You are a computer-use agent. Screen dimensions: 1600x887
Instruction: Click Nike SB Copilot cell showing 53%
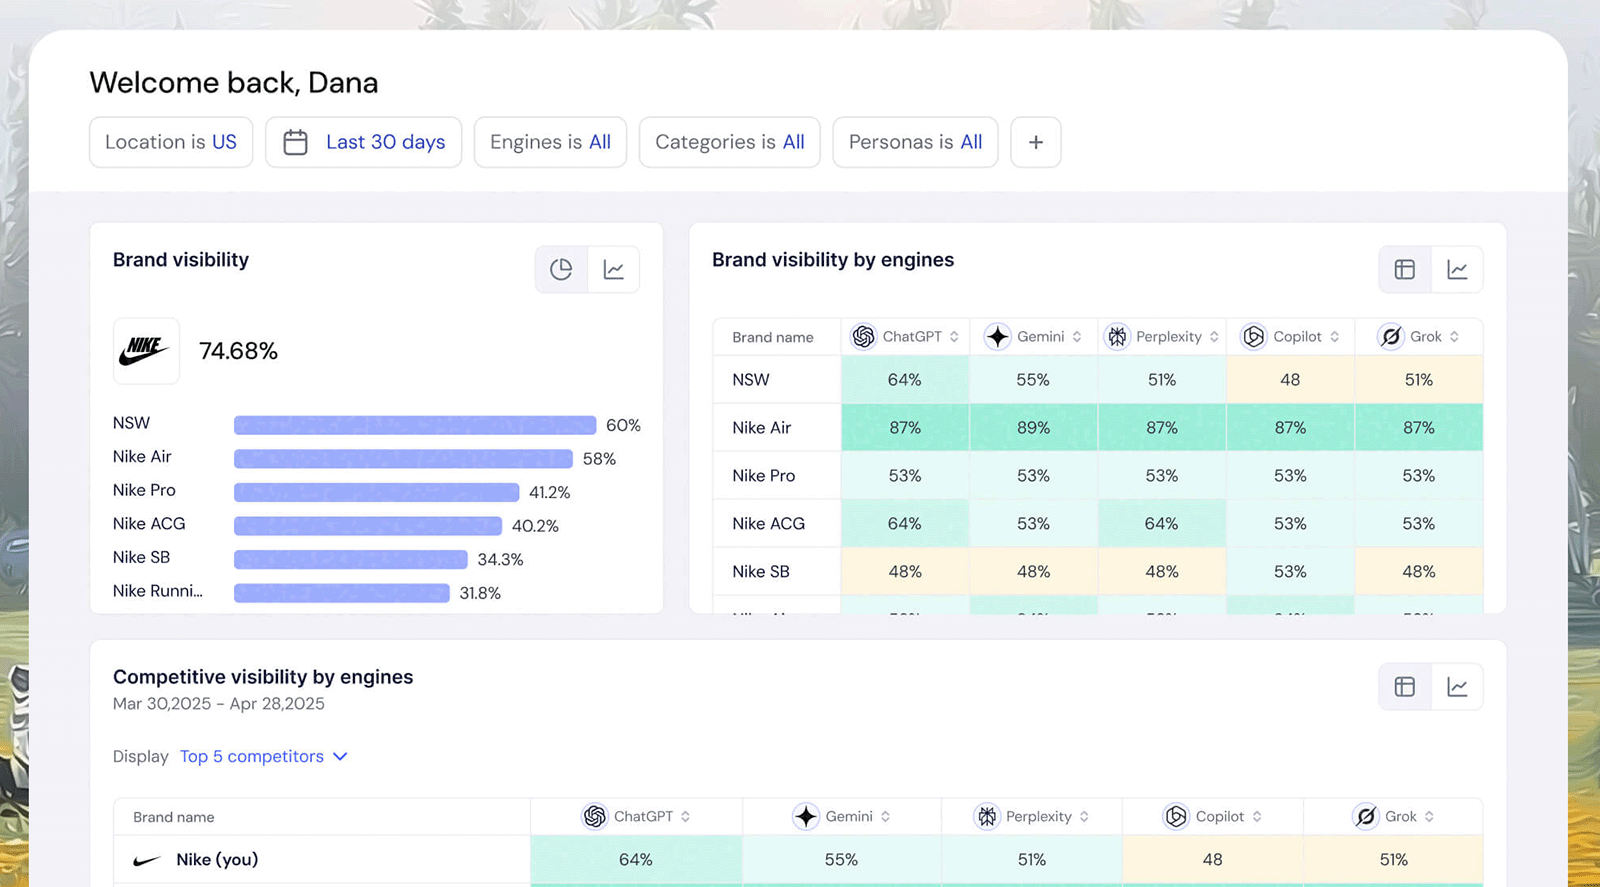(x=1290, y=572)
